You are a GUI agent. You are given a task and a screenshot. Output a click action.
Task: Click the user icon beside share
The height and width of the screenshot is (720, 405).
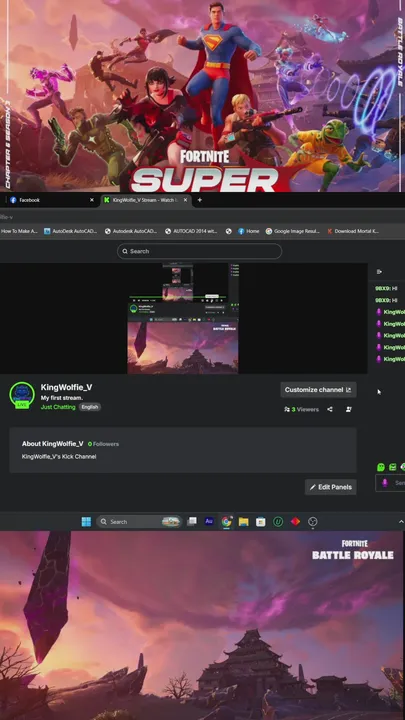pyautogui.click(x=349, y=409)
